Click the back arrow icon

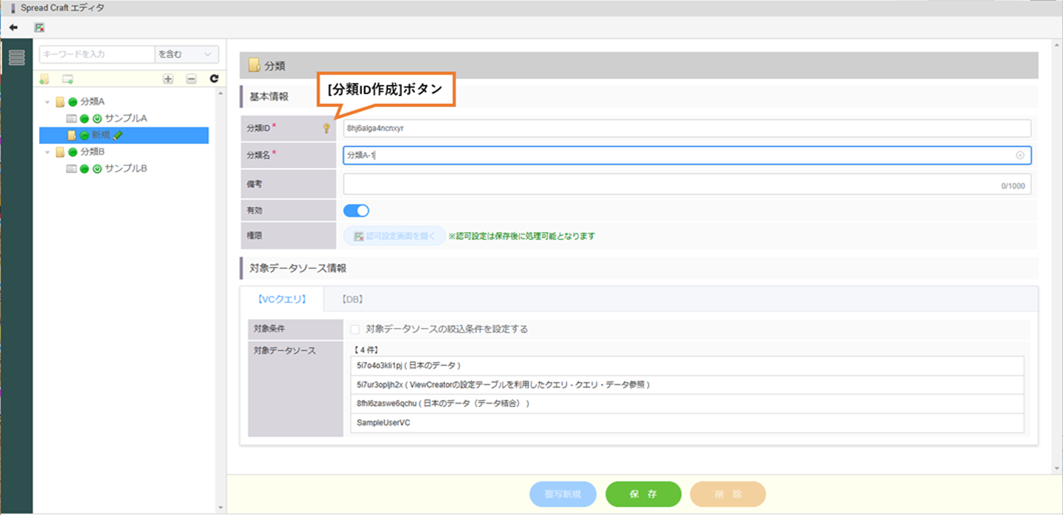(x=13, y=27)
